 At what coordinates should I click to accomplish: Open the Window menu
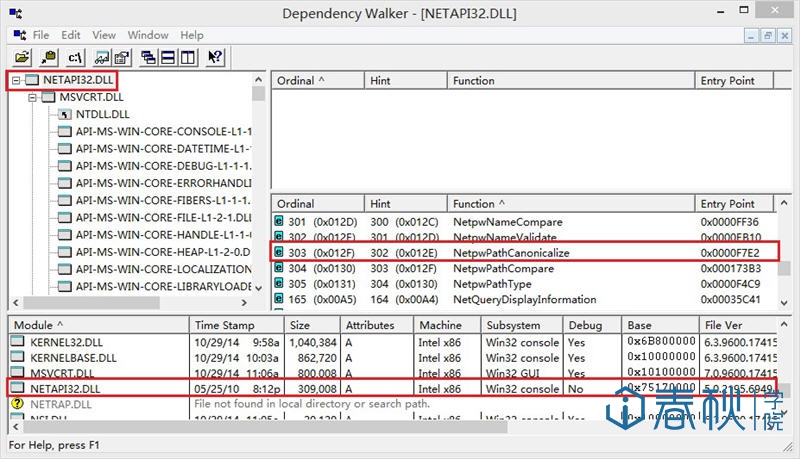[x=148, y=35]
